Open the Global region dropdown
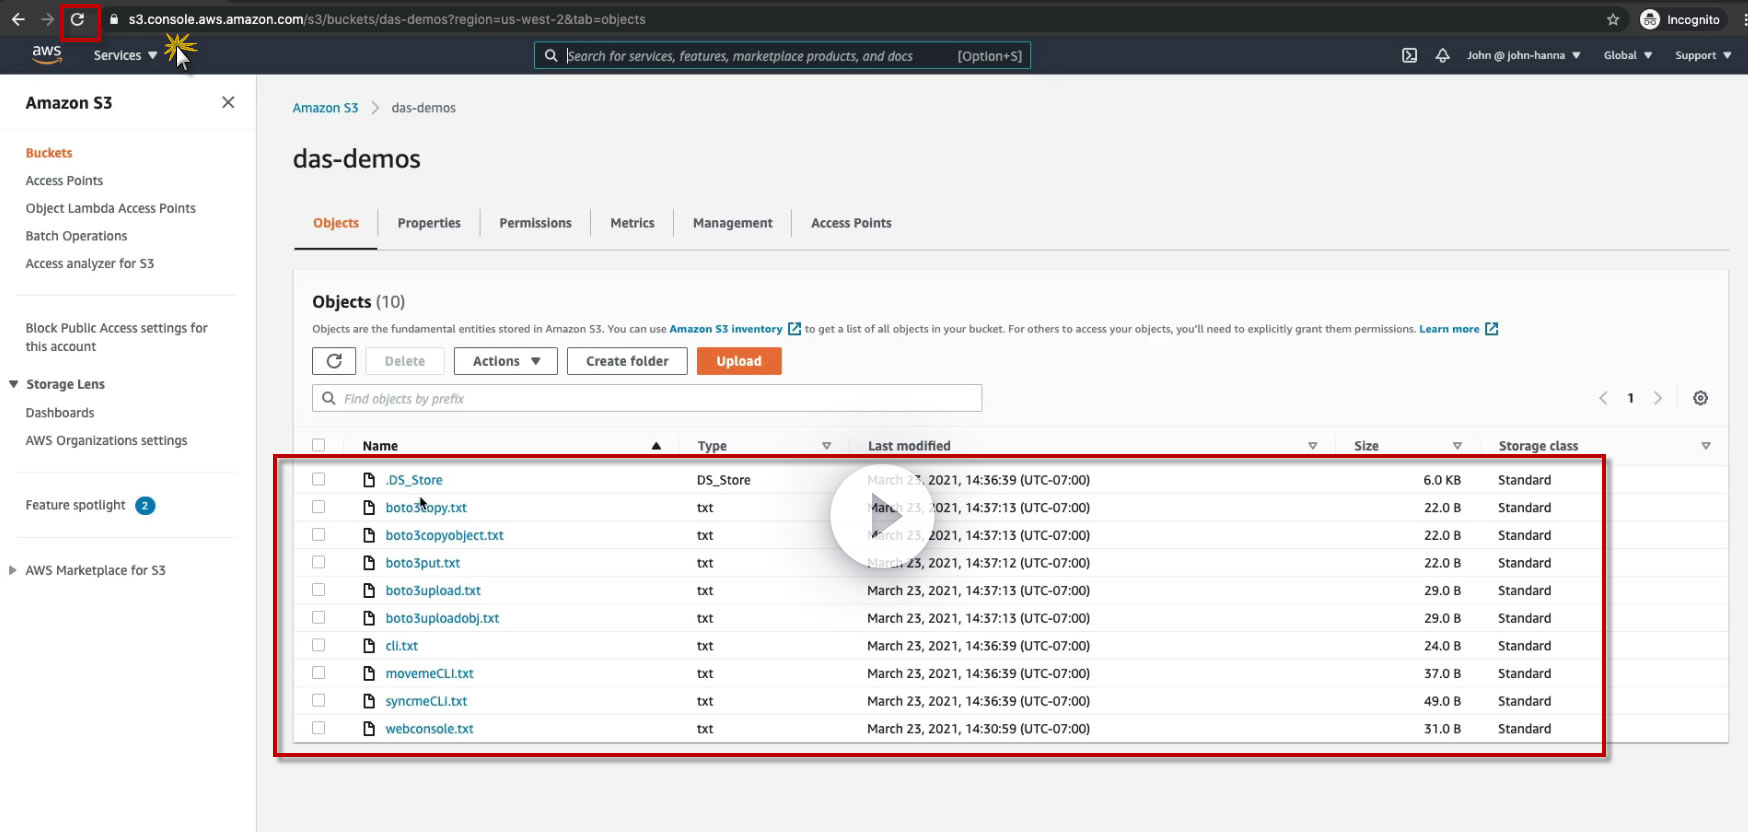The height and width of the screenshot is (832, 1748). point(1628,56)
